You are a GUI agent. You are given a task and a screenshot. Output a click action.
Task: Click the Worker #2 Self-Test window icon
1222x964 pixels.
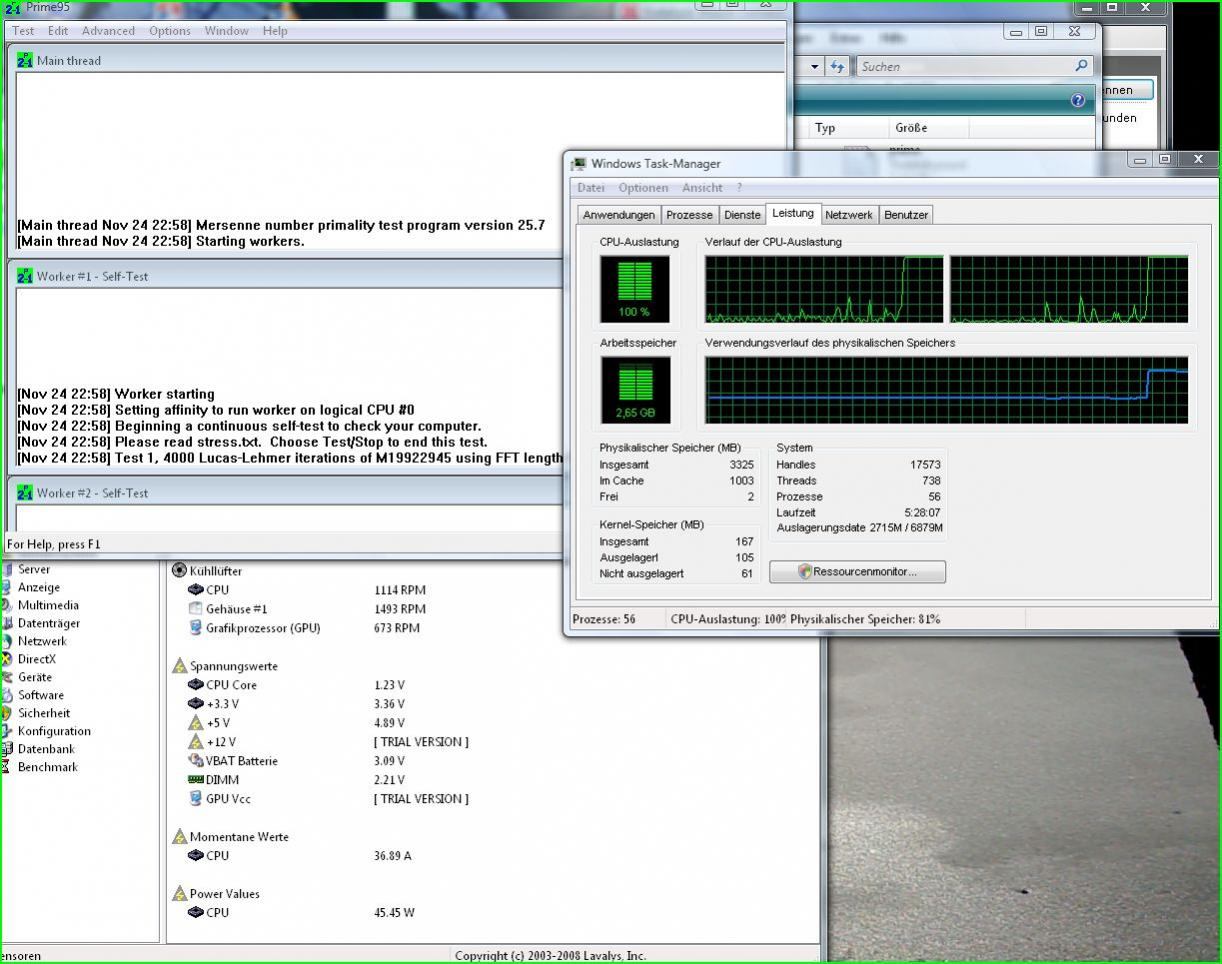tap(25, 493)
